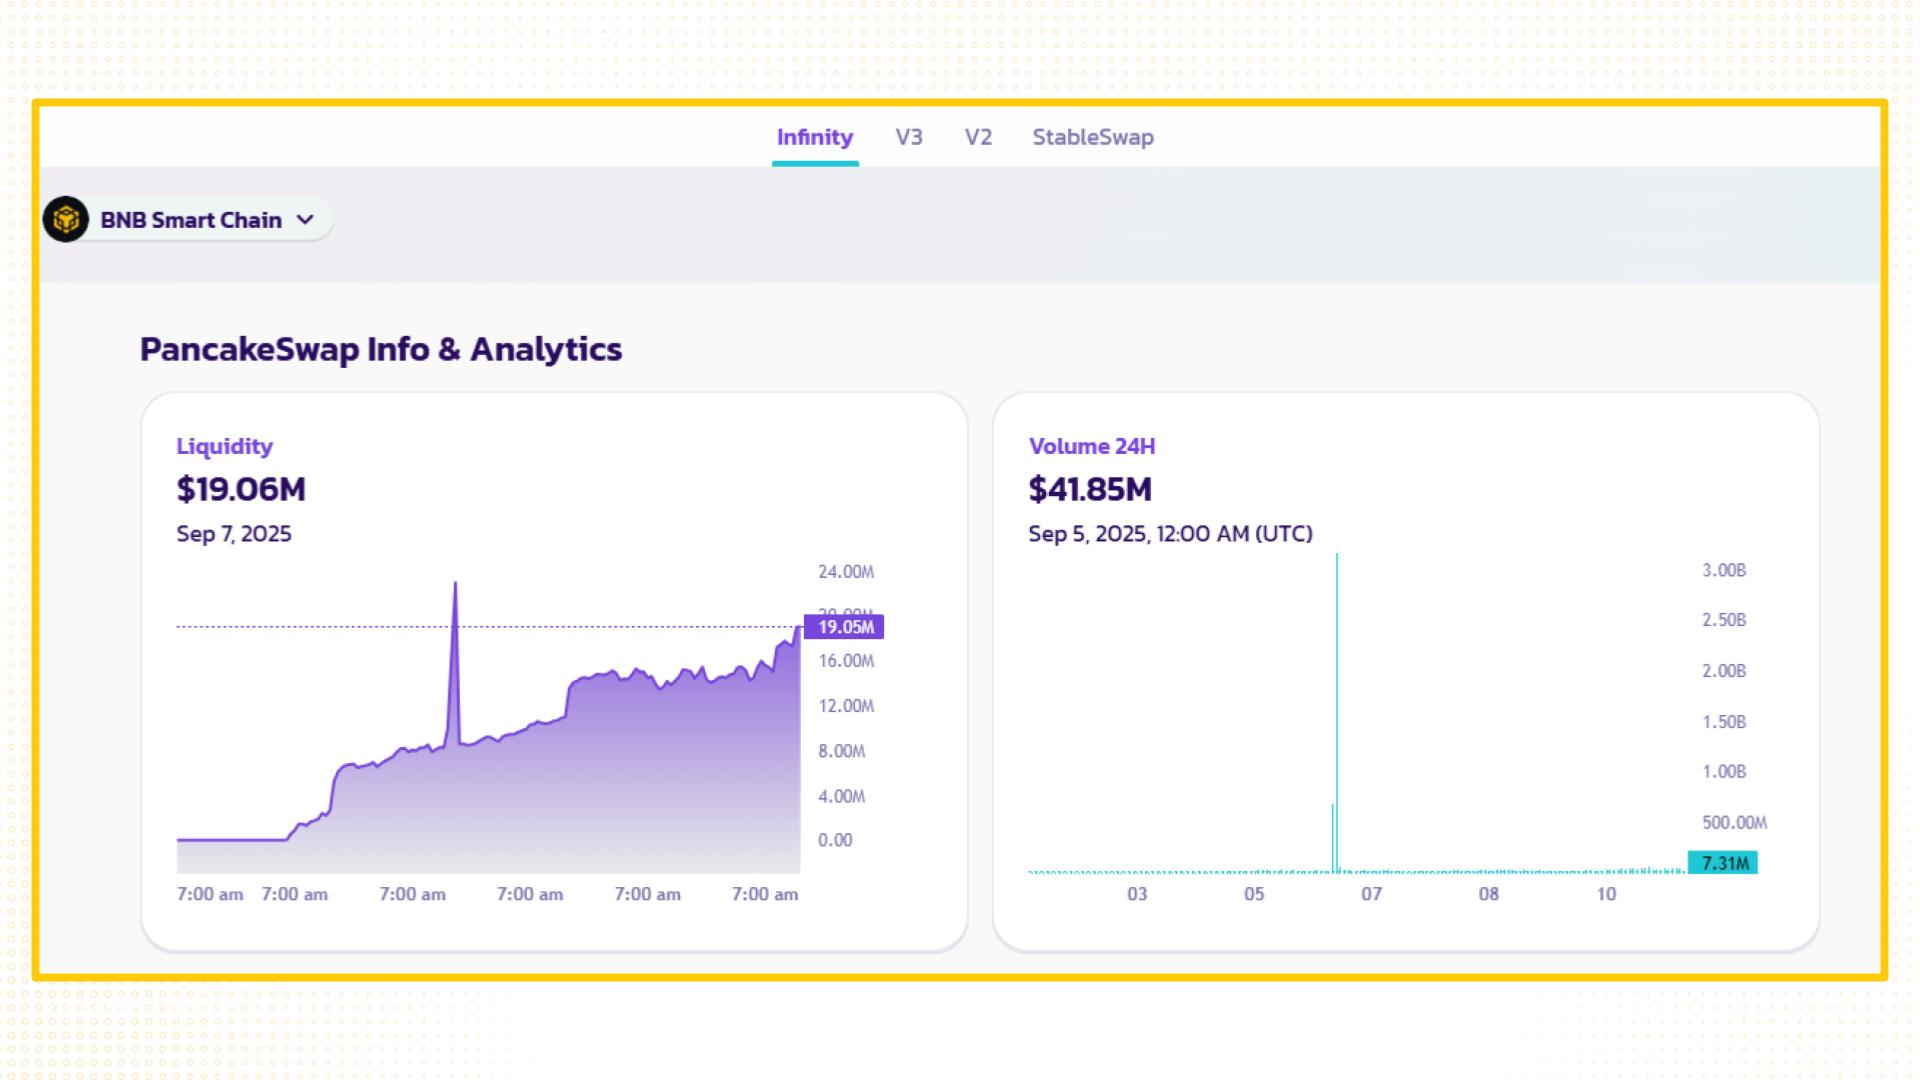Click the PancakeSwap Info & Analytics title
Viewport: 1920px width, 1080px height.
(x=380, y=349)
